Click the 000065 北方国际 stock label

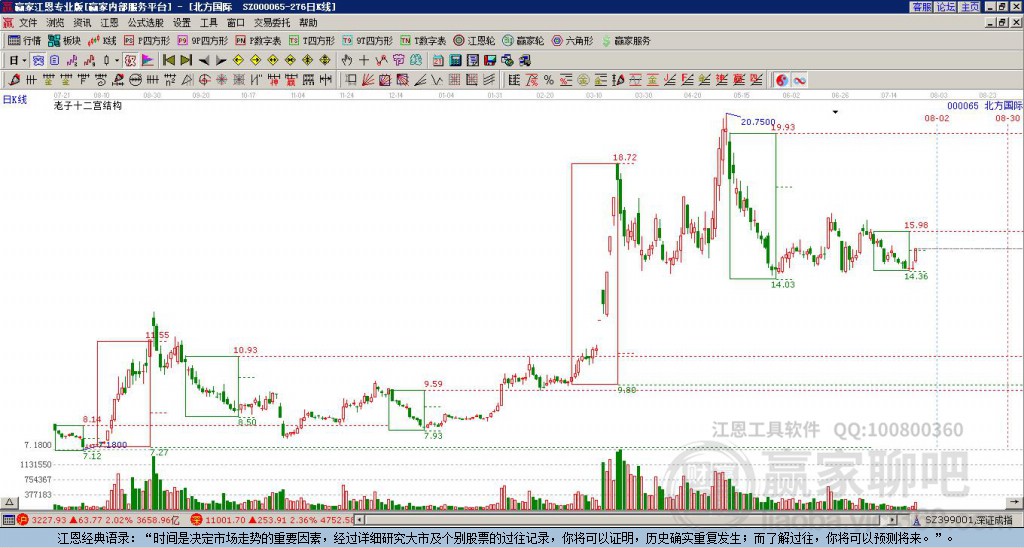coord(985,106)
